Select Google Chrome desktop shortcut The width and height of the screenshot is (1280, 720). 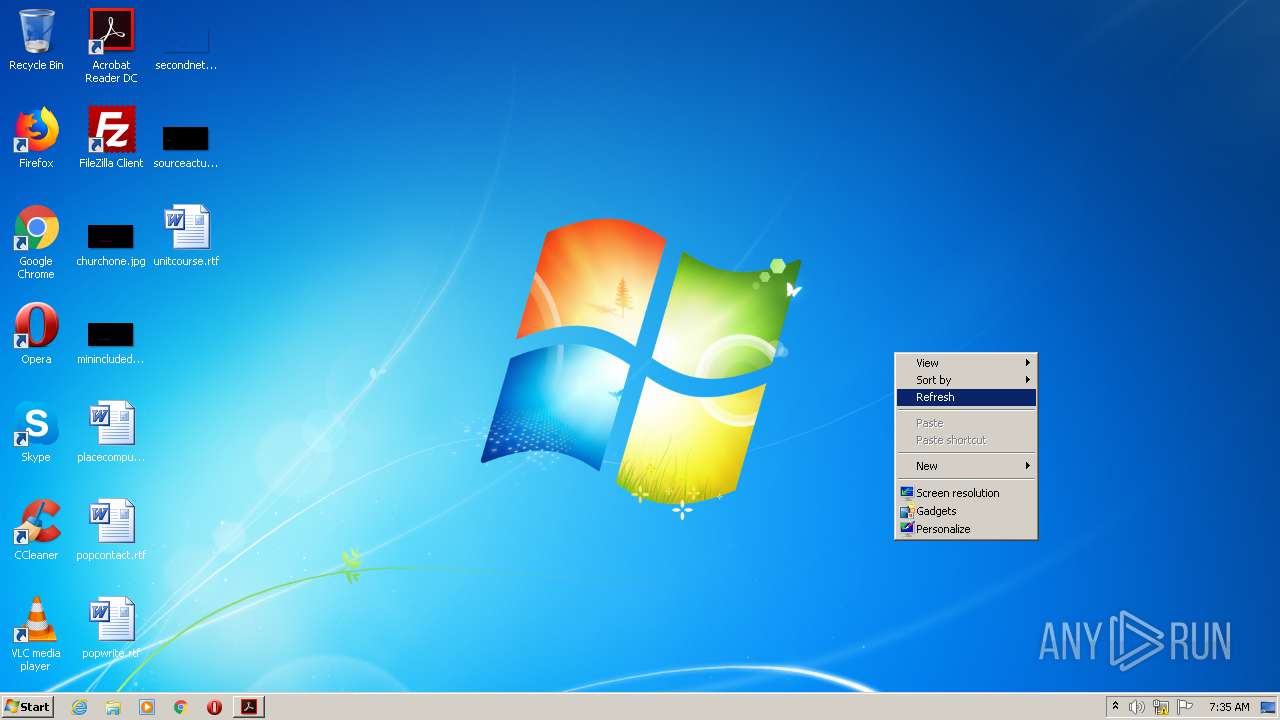[x=36, y=242]
